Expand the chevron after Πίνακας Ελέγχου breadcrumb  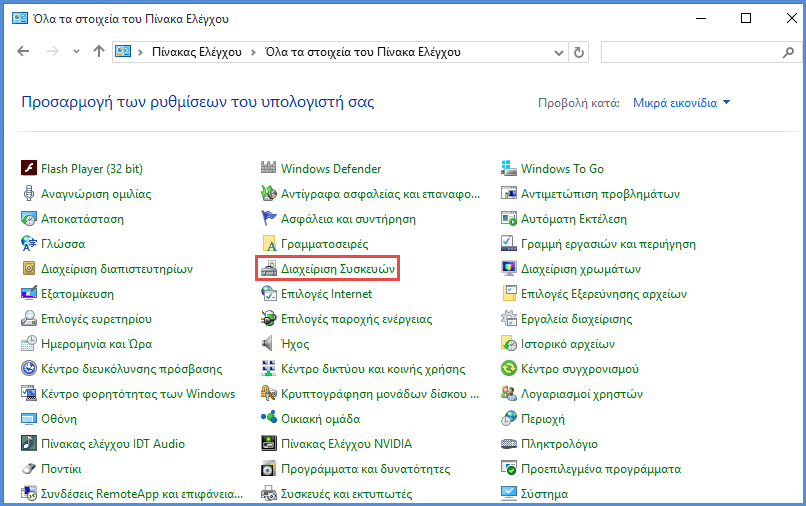point(253,52)
